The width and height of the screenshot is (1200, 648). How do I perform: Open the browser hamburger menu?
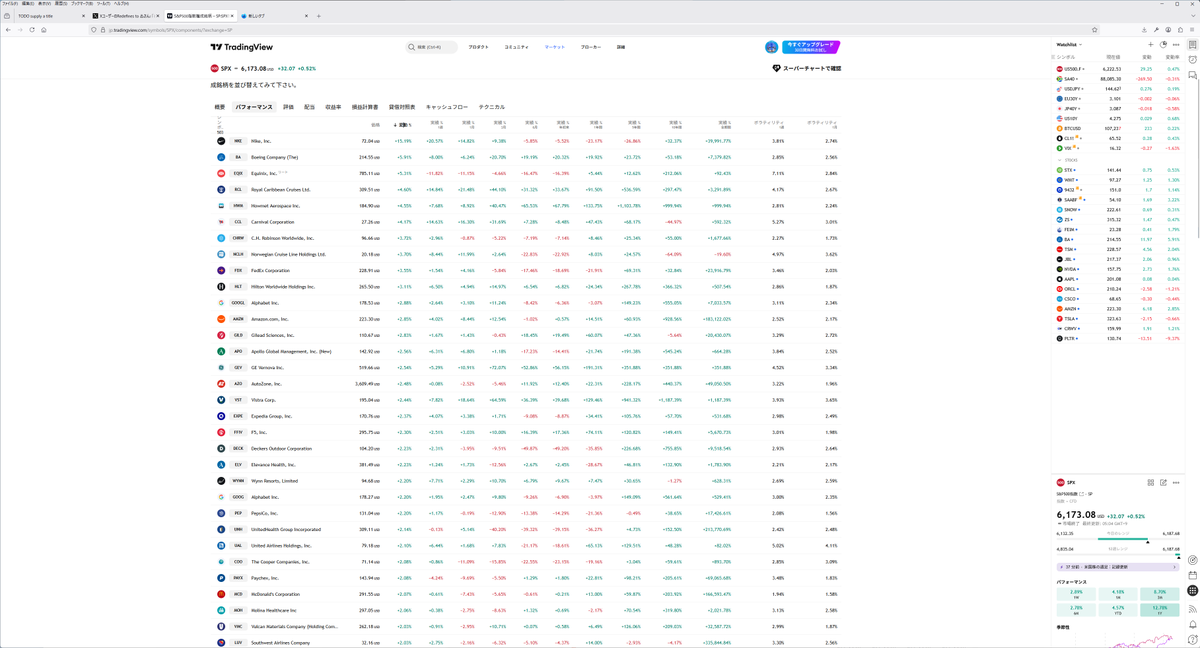(x=1192, y=30)
